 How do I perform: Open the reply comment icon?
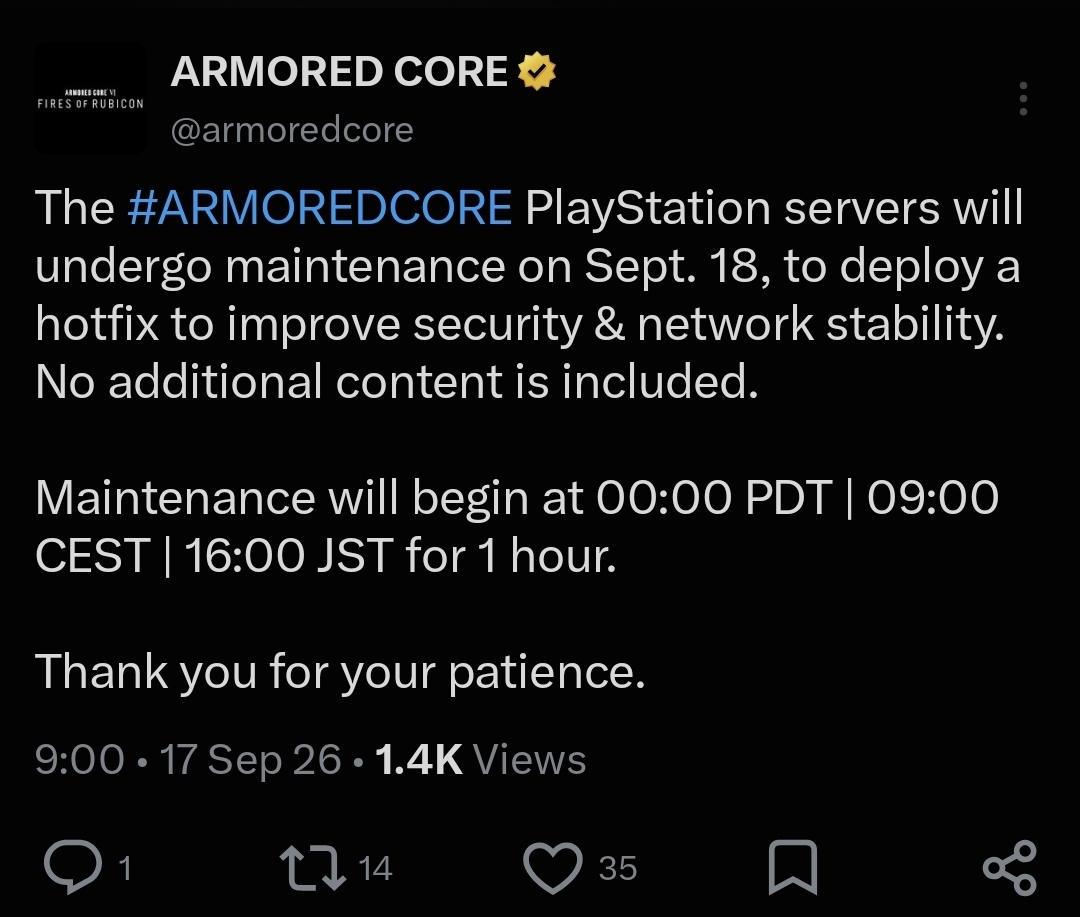click(x=73, y=867)
